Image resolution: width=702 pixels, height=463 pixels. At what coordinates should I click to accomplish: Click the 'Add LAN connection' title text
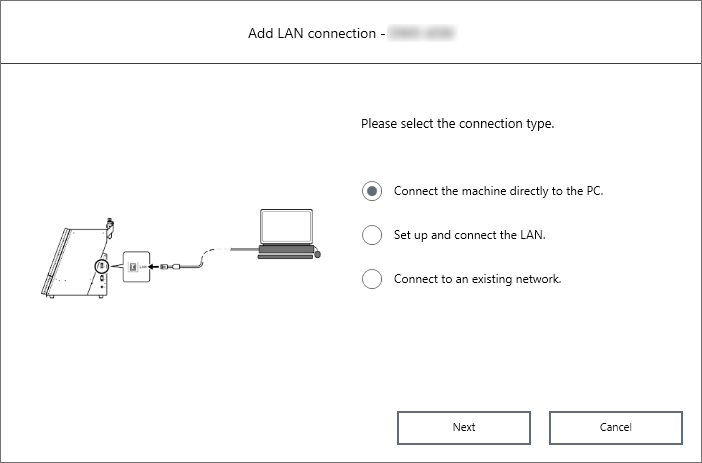pos(311,34)
